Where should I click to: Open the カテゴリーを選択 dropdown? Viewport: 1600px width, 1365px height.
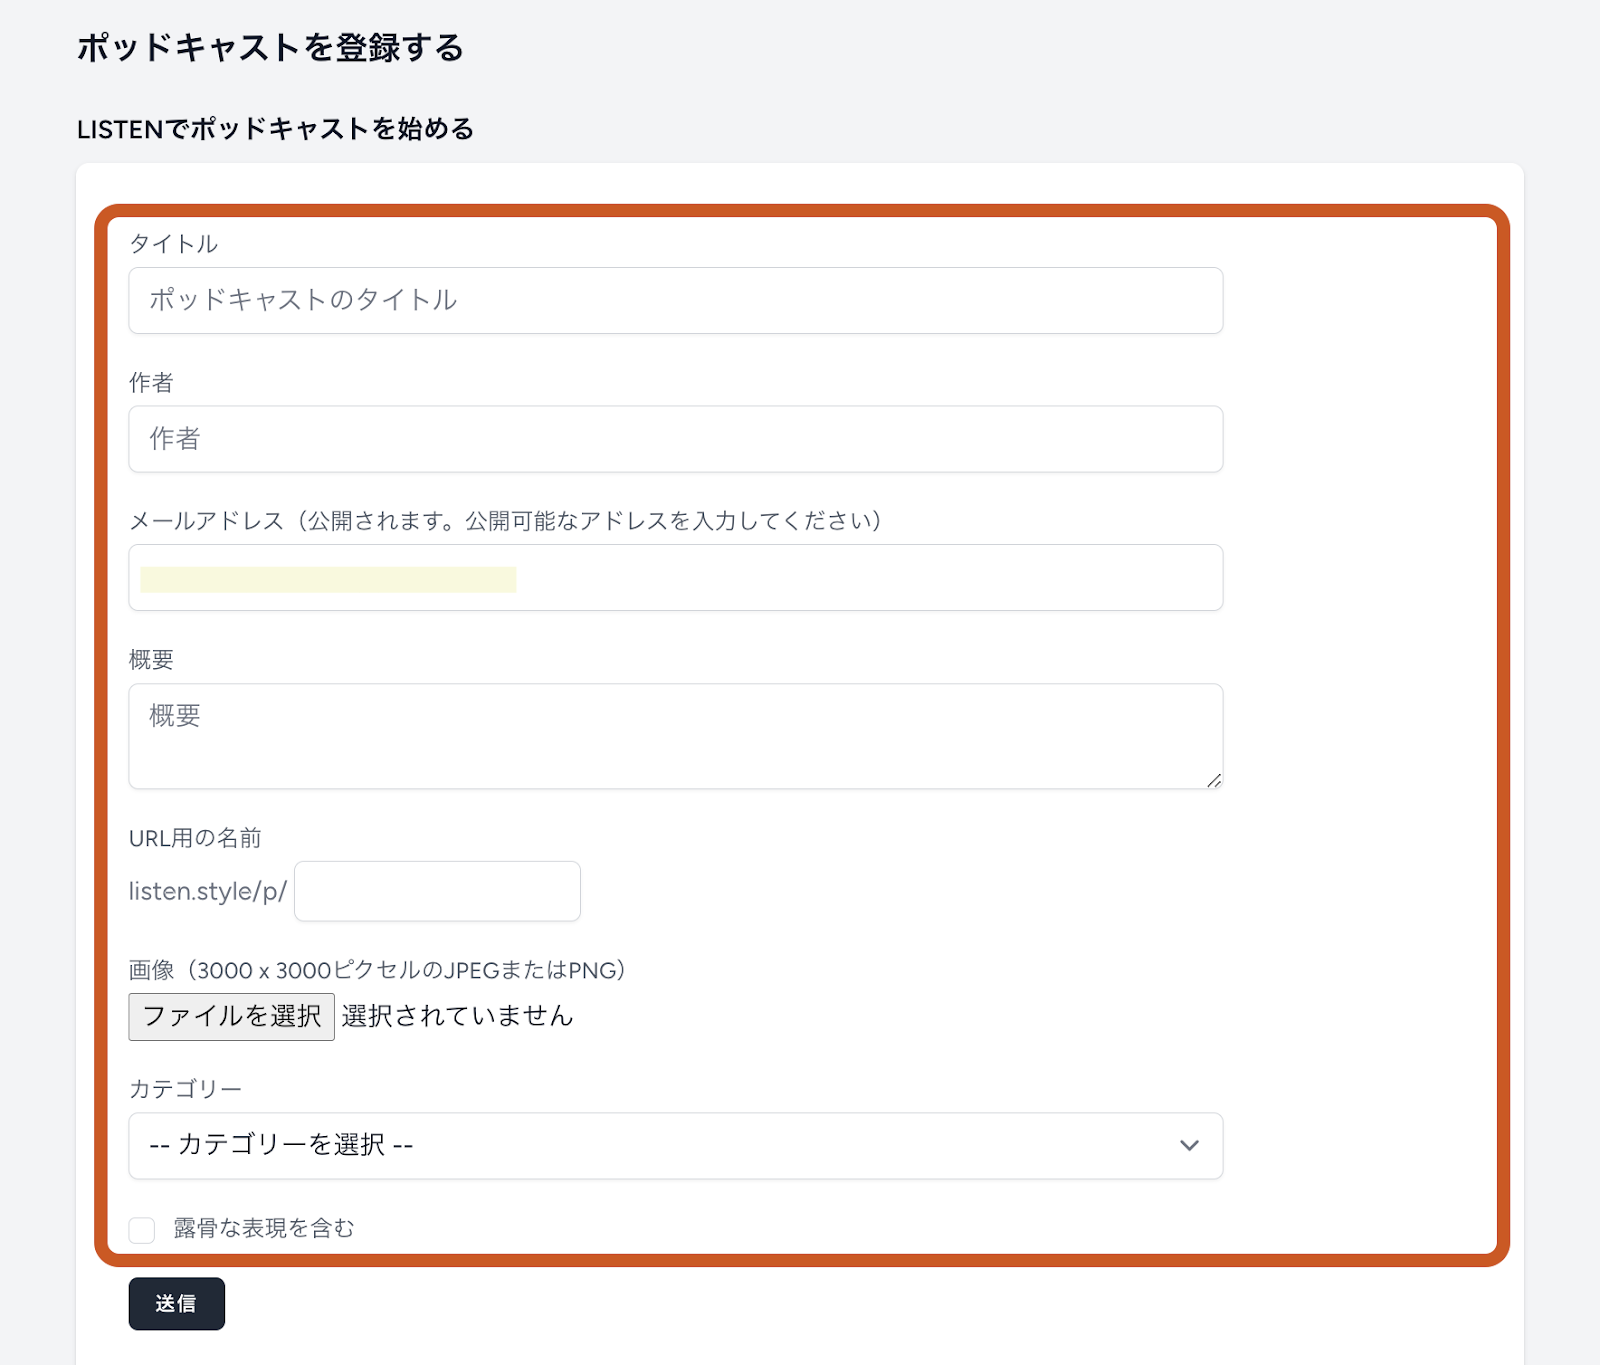pos(675,1146)
